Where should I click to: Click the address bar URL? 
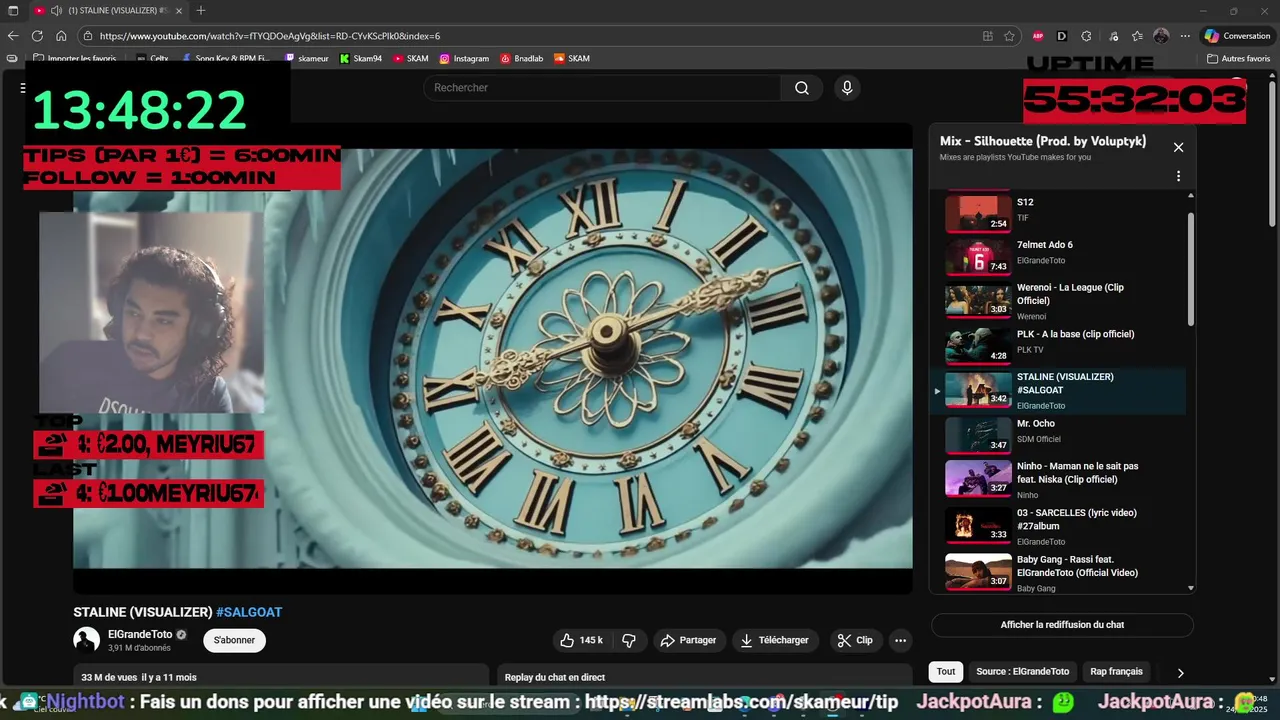click(x=270, y=36)
